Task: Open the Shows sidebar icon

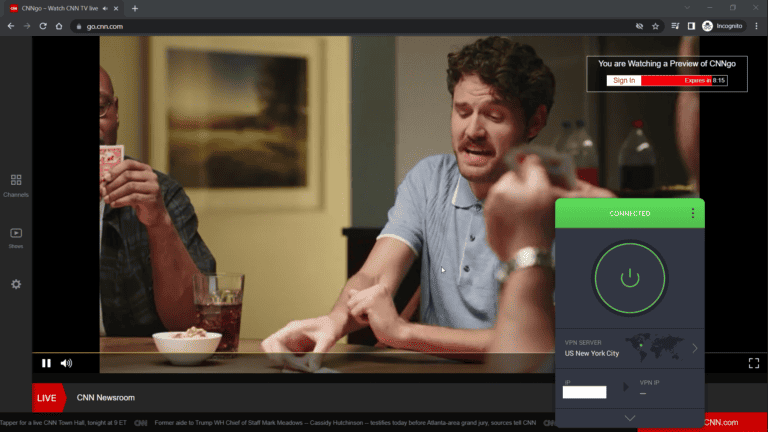Action: point(16,238)
